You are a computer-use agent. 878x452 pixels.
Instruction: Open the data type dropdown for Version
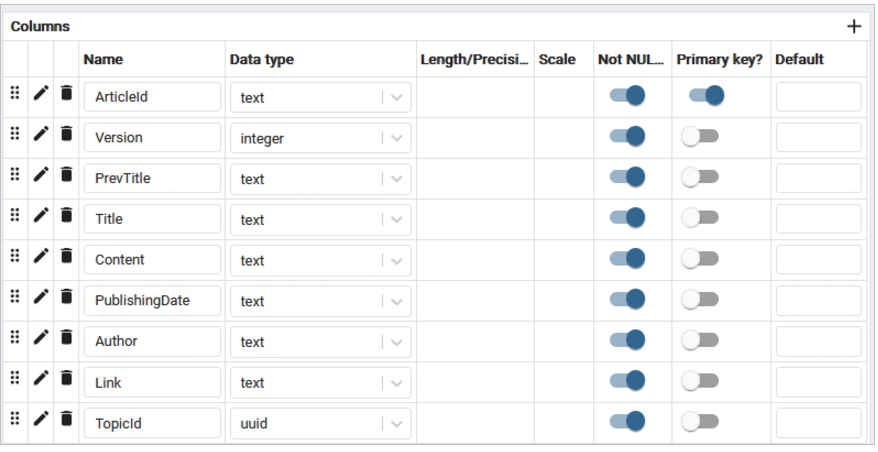point(397,138)
